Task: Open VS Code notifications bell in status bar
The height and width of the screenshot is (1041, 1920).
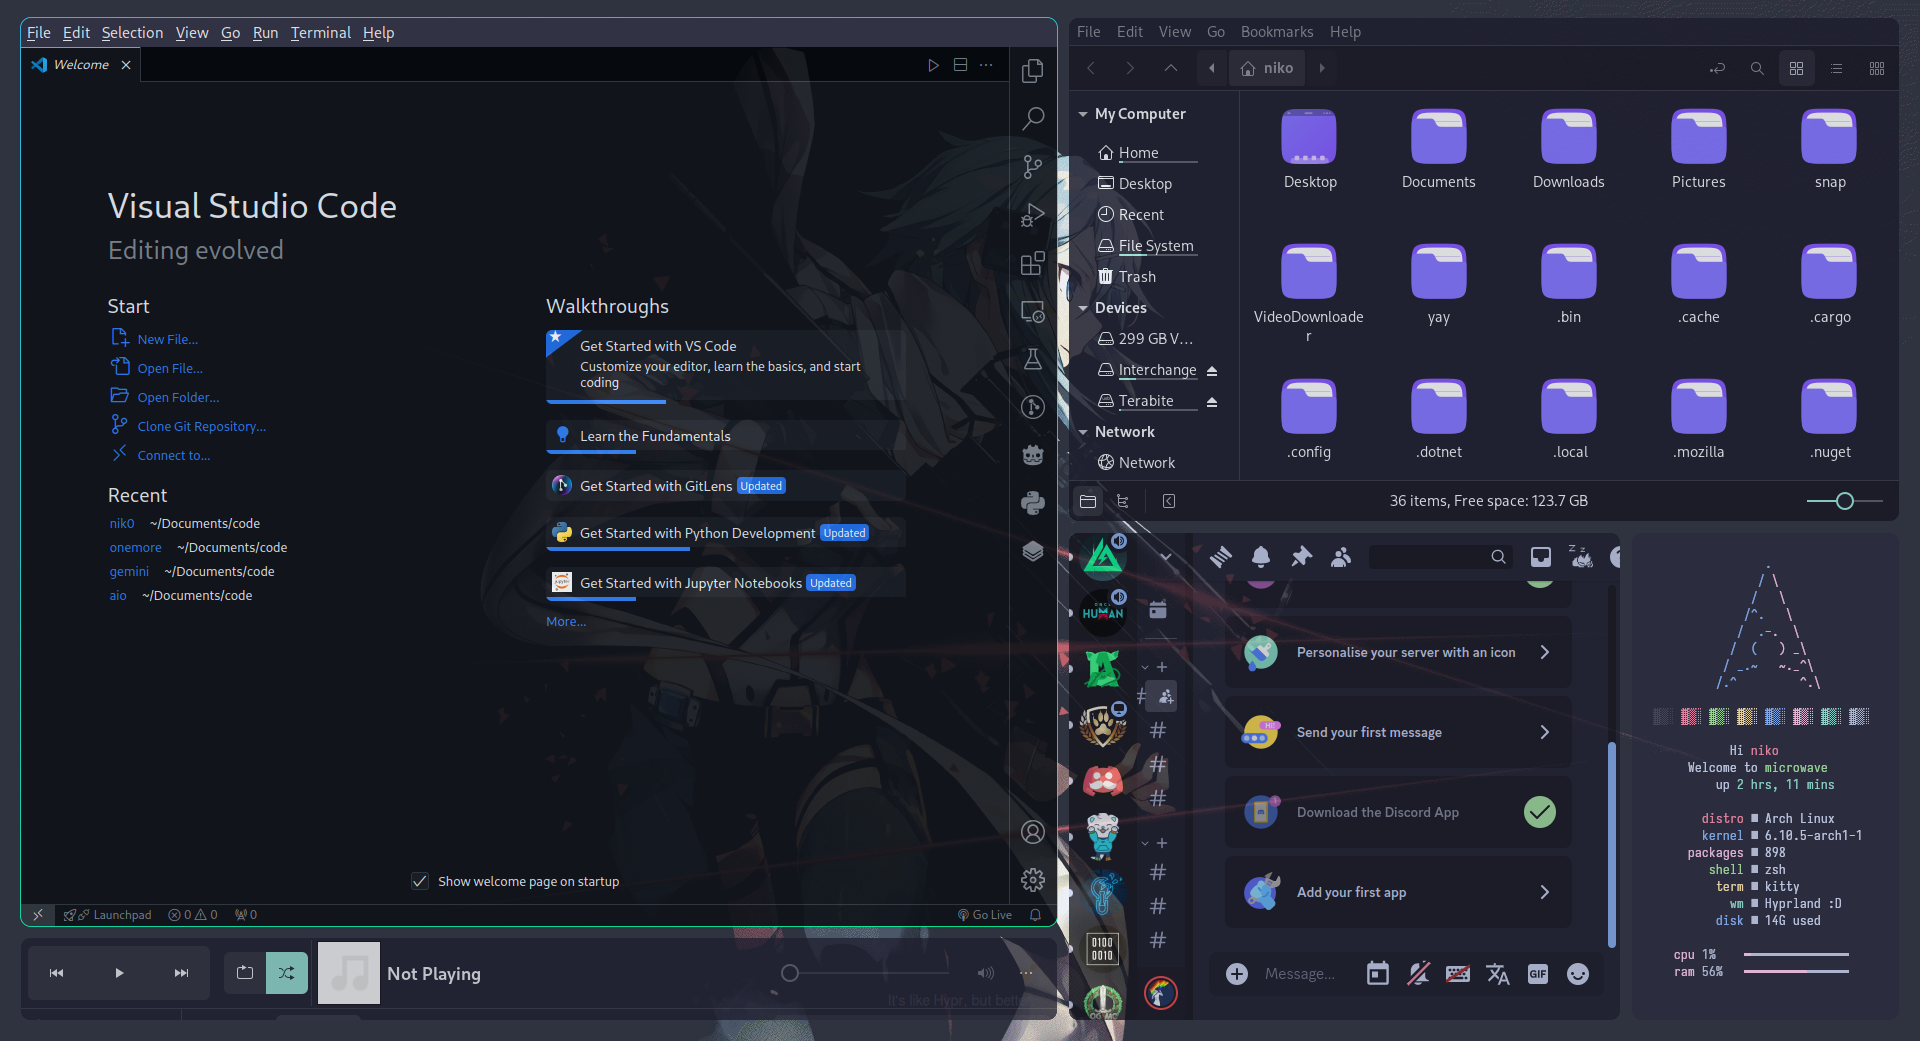Action: click(x=1036, y=914)
